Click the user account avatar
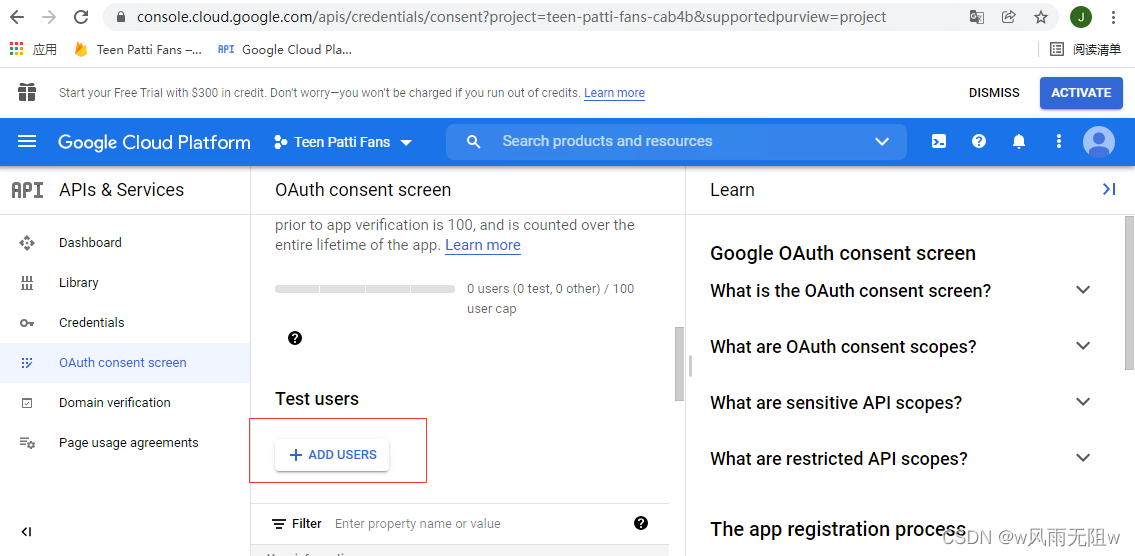Viewport: 1135px width, 556px height. click(1099, 142)
